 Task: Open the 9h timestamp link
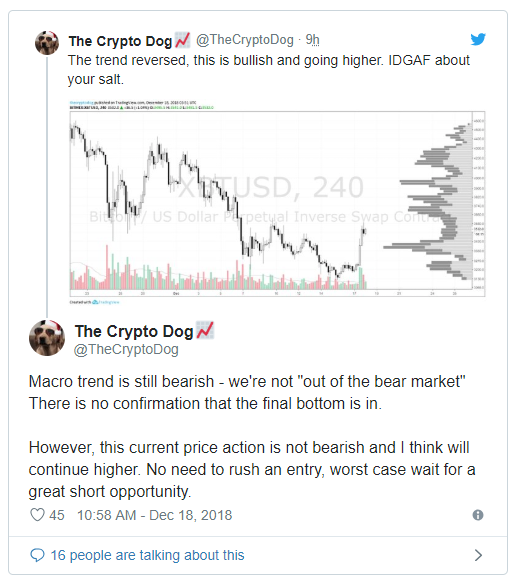312,40
